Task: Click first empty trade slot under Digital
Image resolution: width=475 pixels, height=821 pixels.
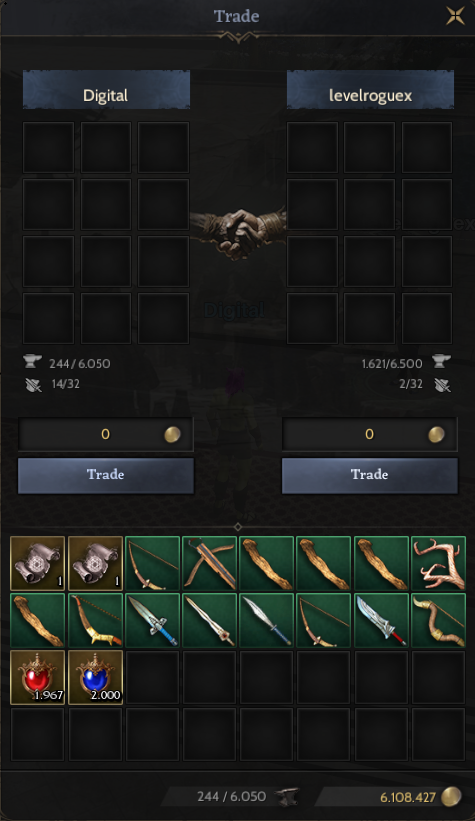Action: coord(48,147)
